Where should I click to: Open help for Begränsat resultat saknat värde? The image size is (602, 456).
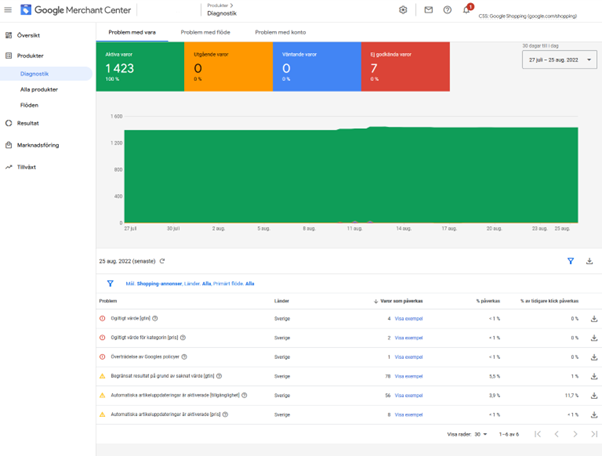point(219,376)
